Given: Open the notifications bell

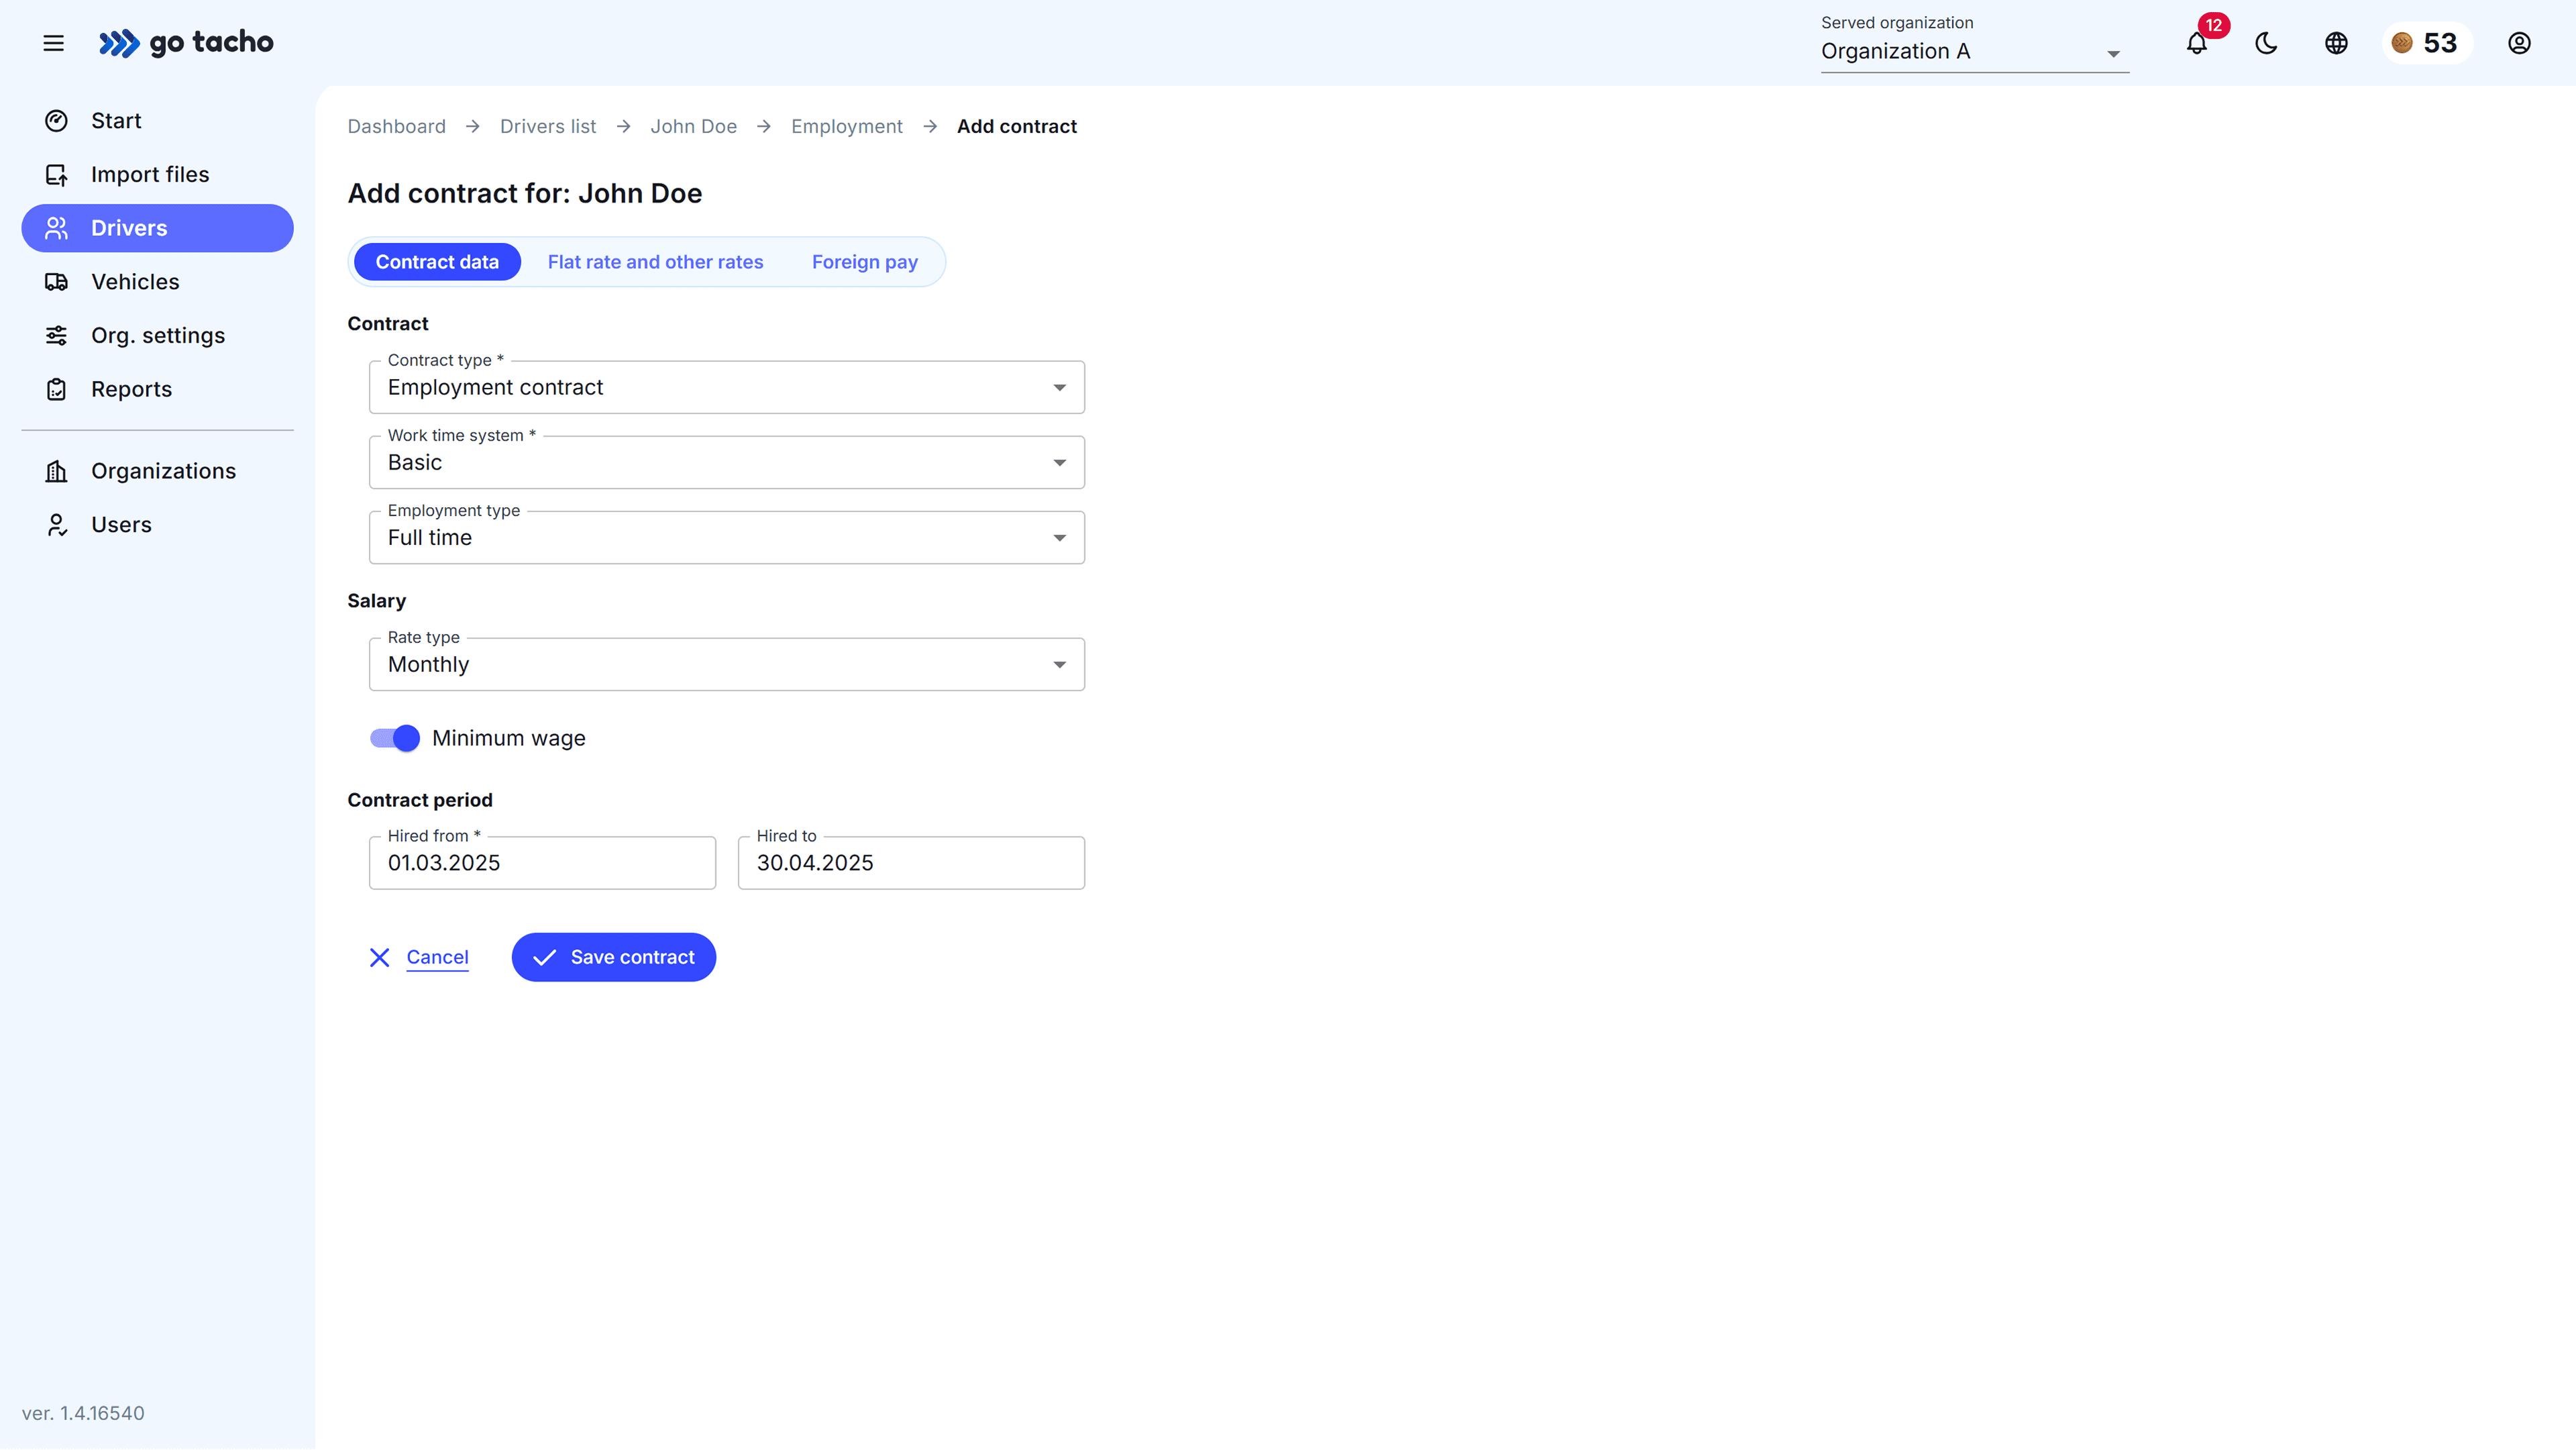Looking at the screenshot, I should tap(2196, 43).
